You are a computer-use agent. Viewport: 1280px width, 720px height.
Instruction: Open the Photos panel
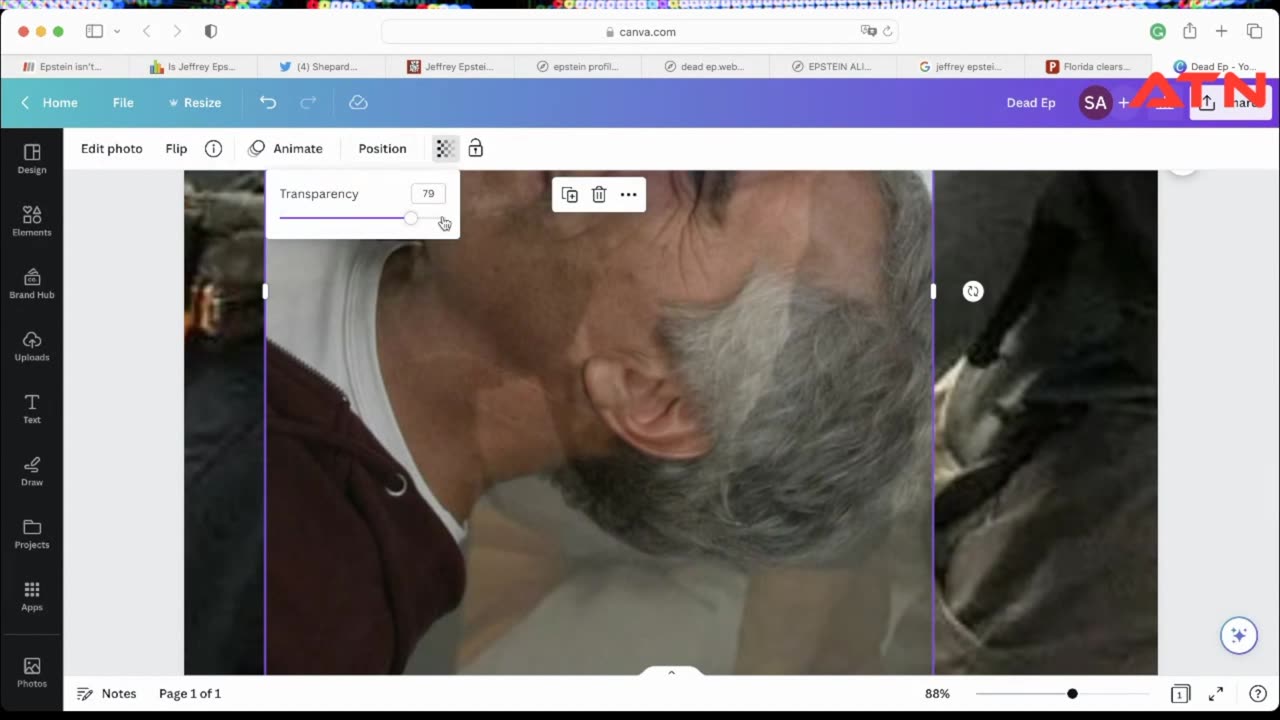click(32, 671)
